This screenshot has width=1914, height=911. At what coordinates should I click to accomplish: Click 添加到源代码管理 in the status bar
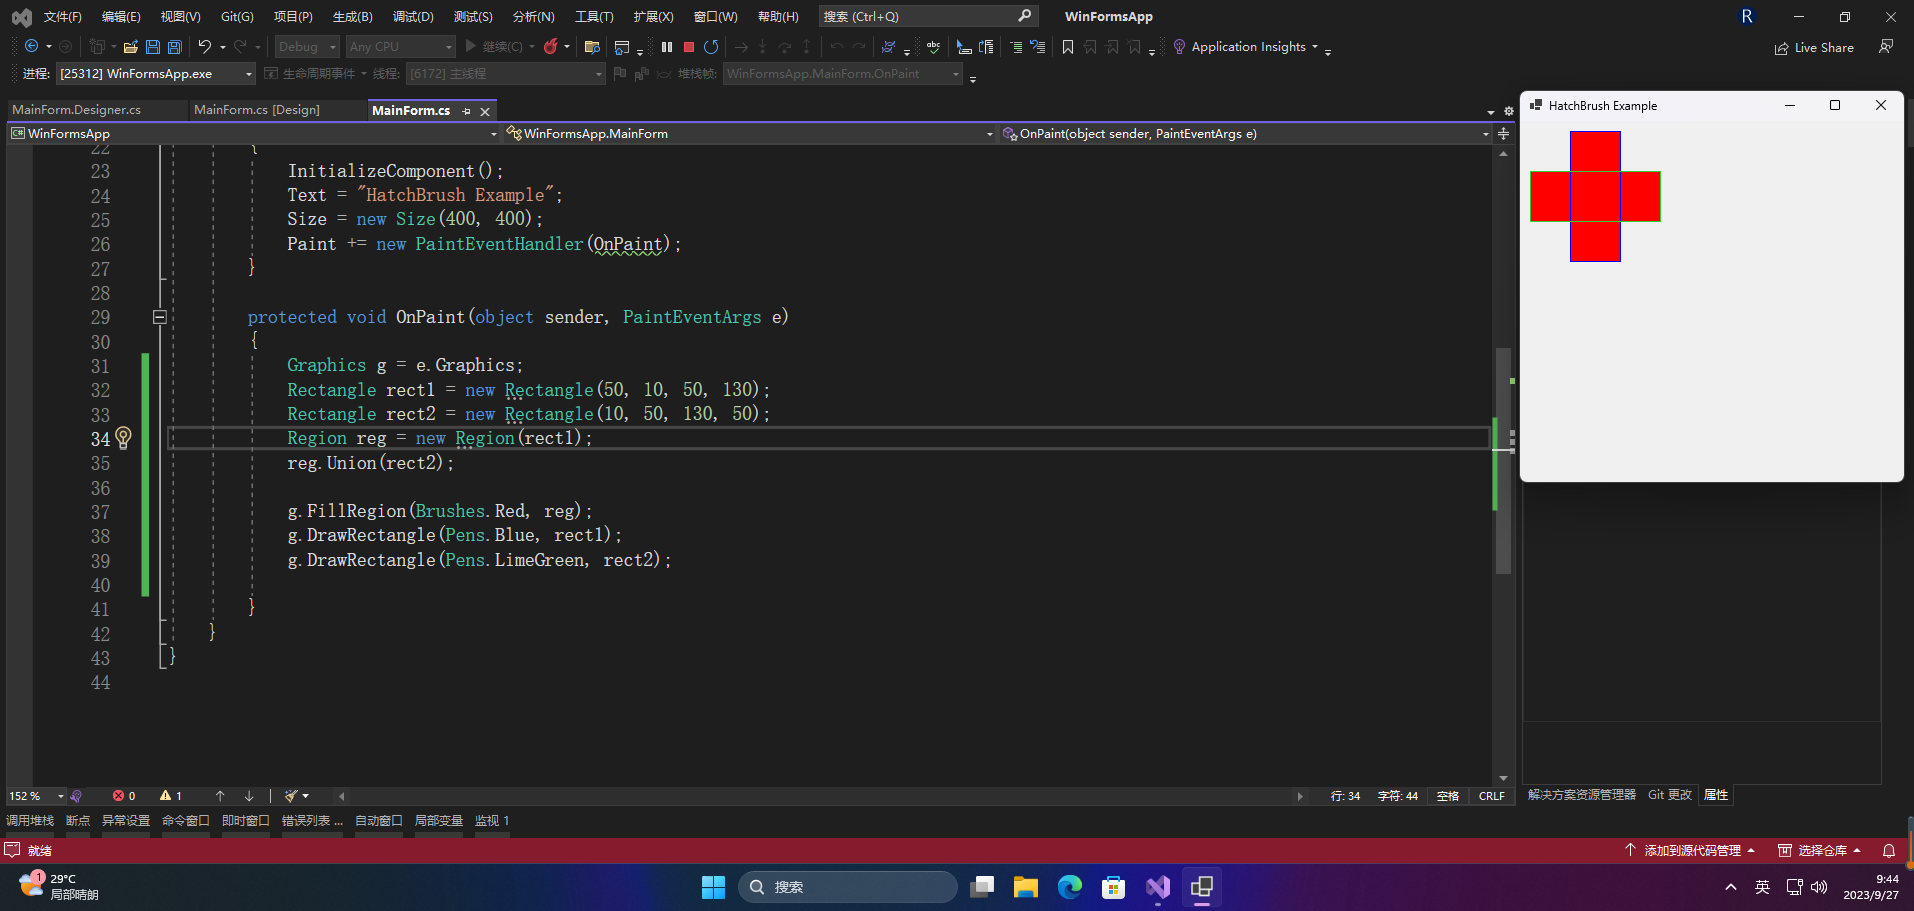point(1690,850)
